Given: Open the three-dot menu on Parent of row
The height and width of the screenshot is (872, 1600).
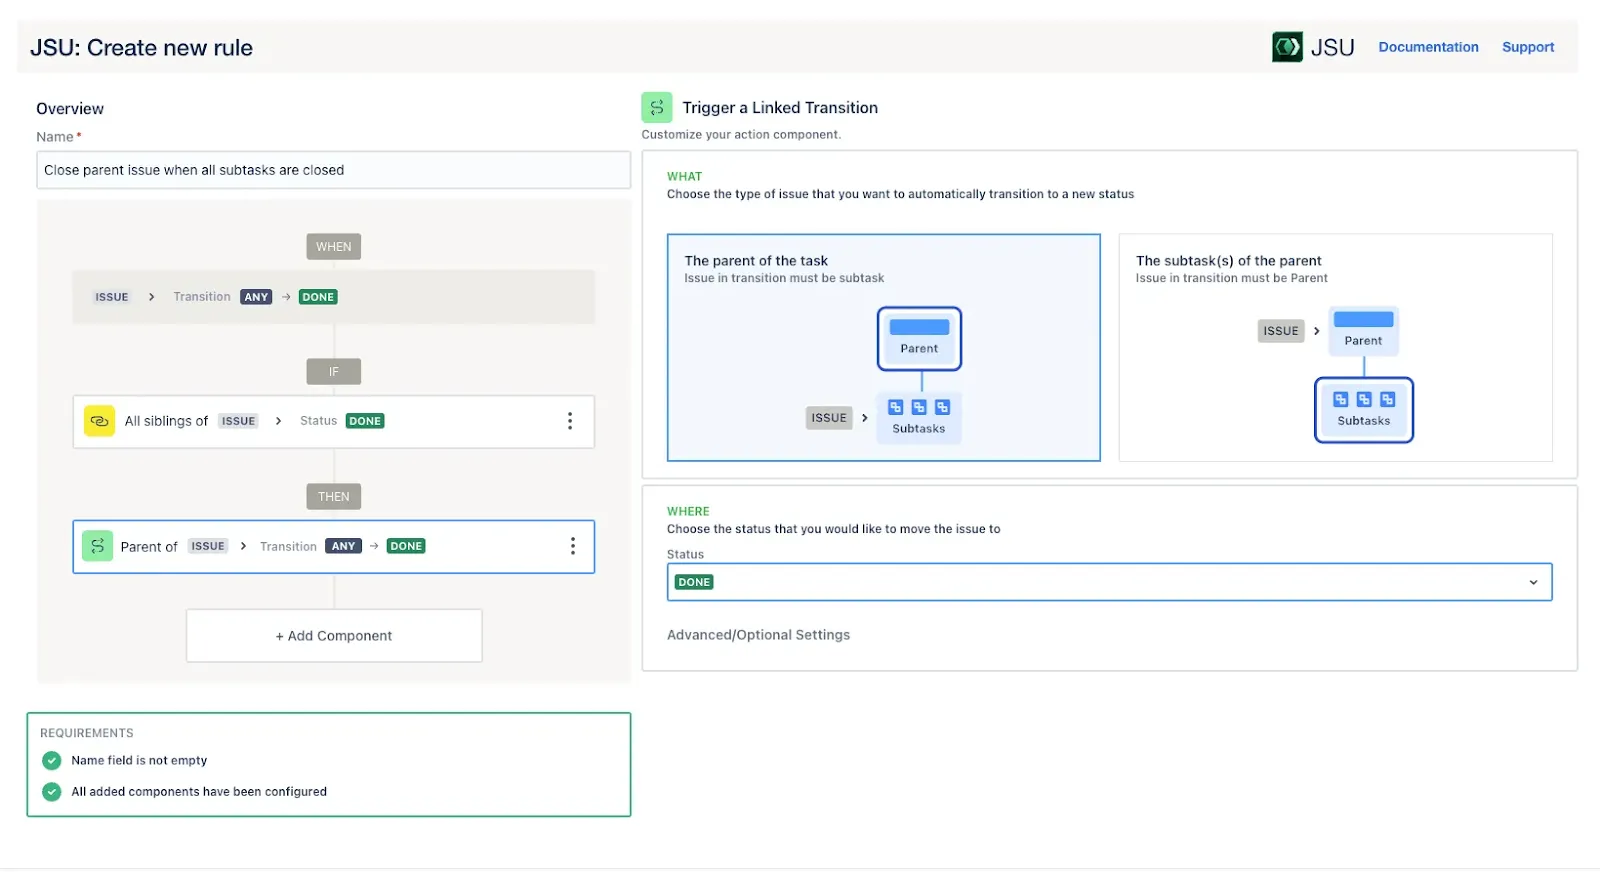Looking at the screenshot, I should (x=573, y=546).
